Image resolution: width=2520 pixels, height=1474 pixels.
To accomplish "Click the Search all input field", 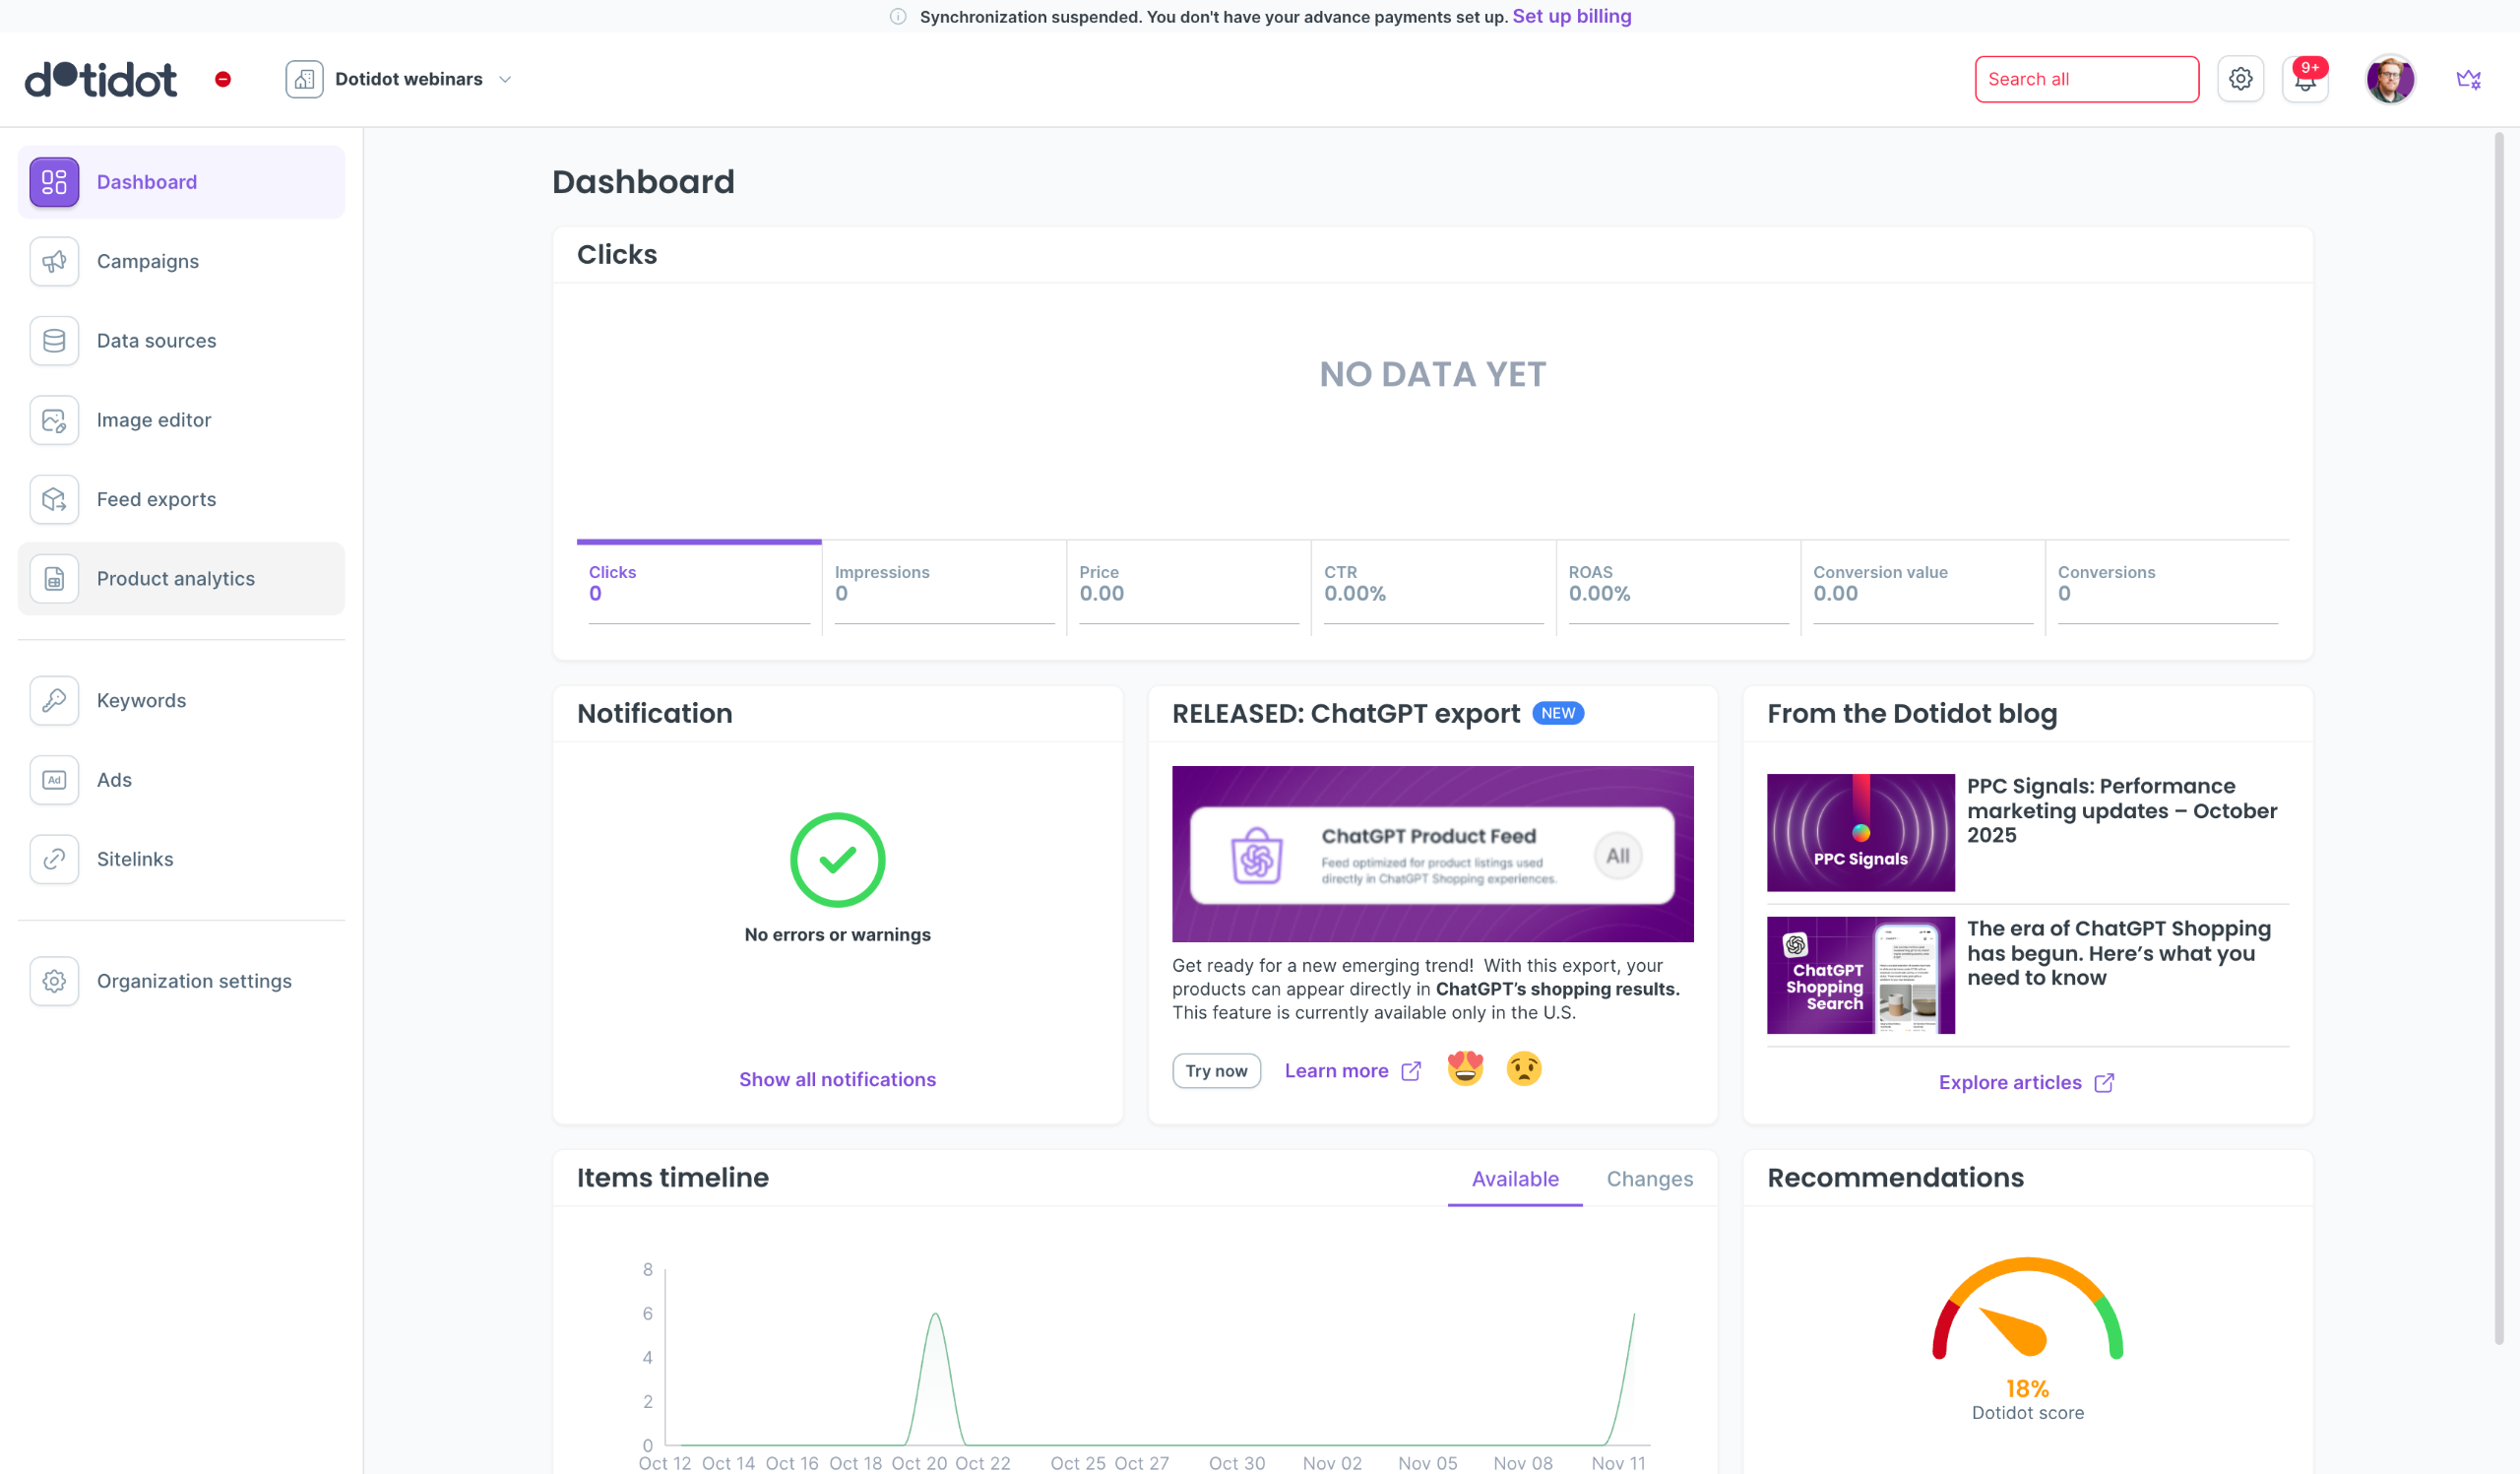I will (2086, 79).
